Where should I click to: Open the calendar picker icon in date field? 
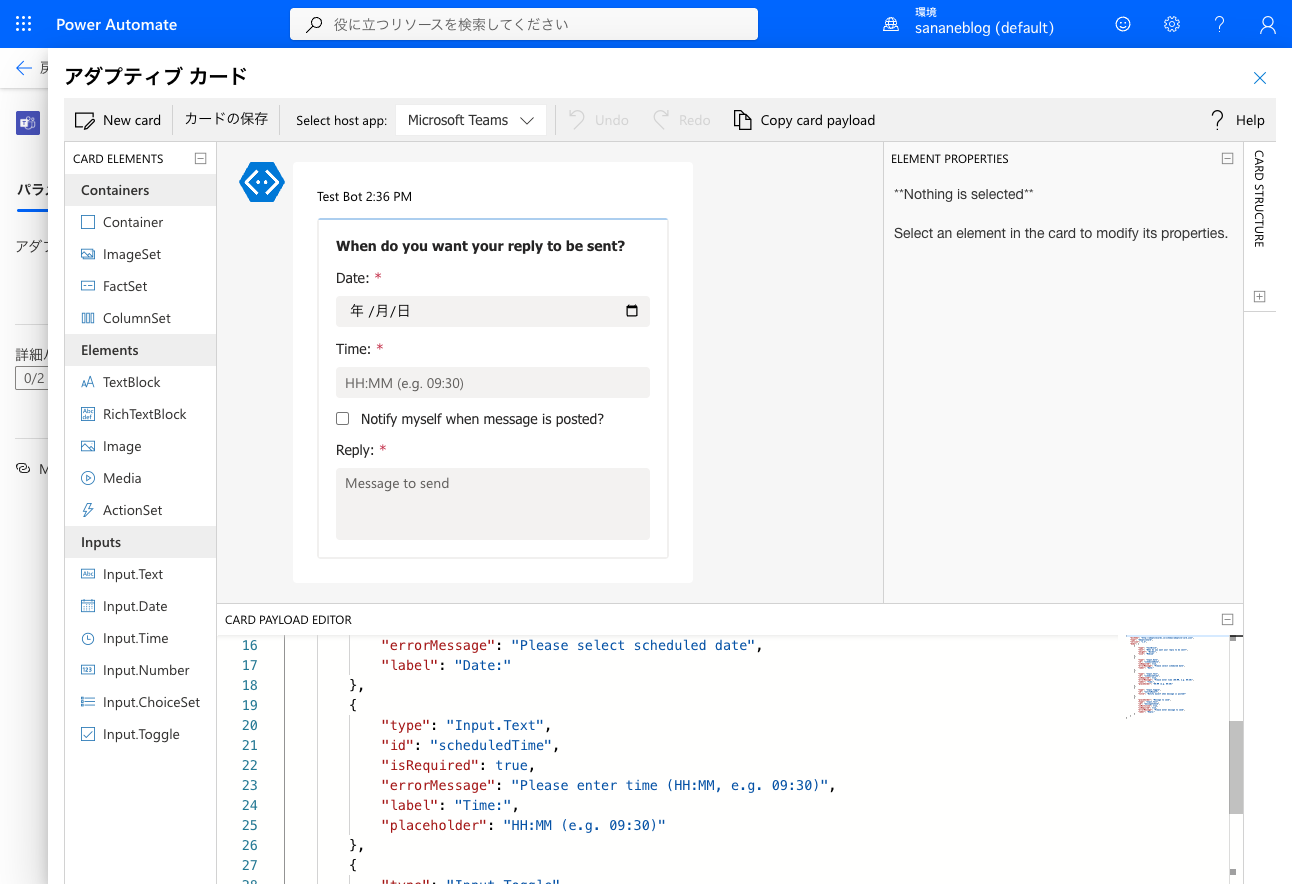point(631,311)
